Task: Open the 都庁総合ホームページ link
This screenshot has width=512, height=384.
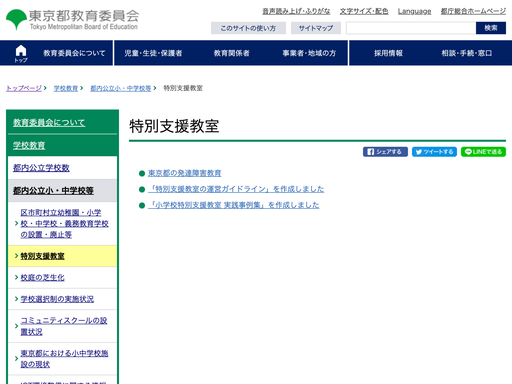Action: (x=473, y=11)
